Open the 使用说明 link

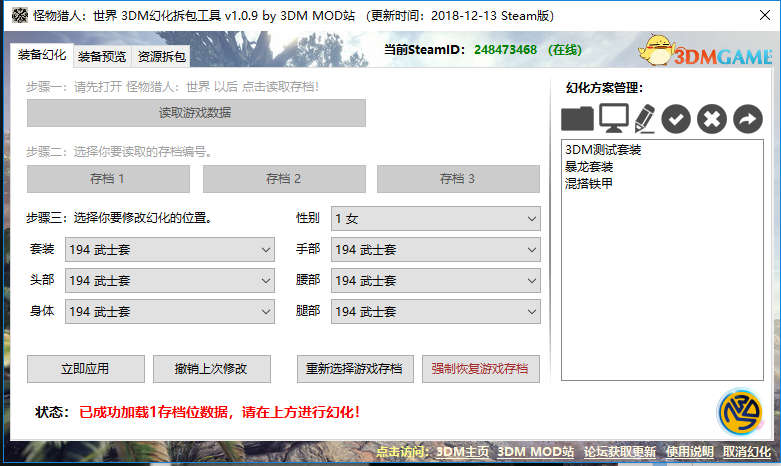[x=690, y=452]
